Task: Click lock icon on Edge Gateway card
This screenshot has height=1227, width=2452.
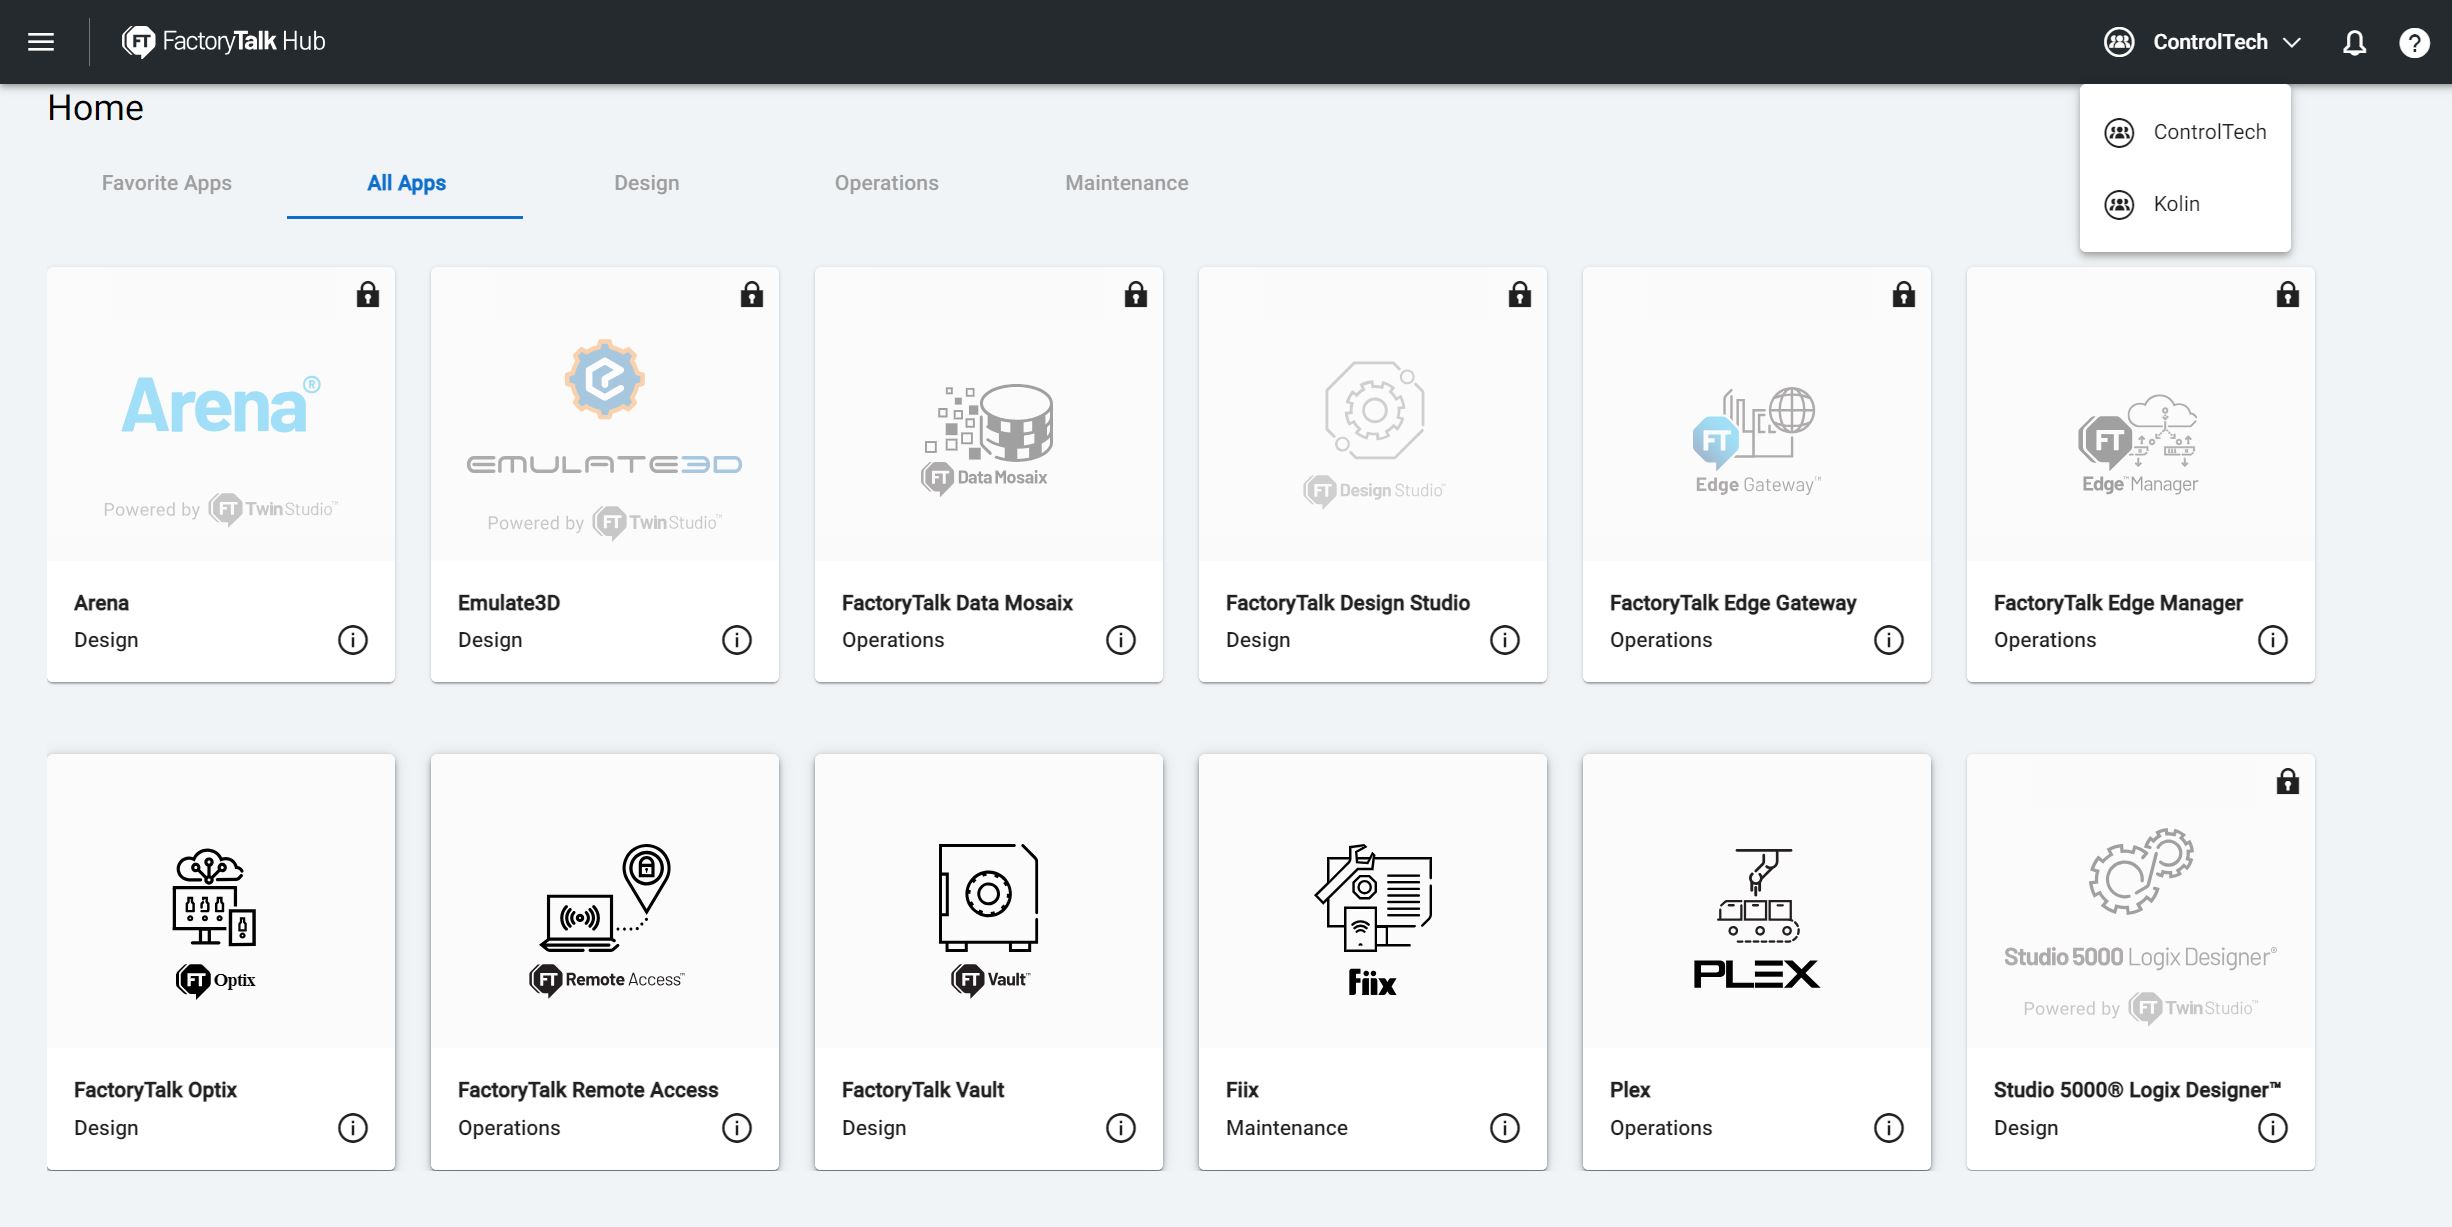Action: pos(1904,294)
